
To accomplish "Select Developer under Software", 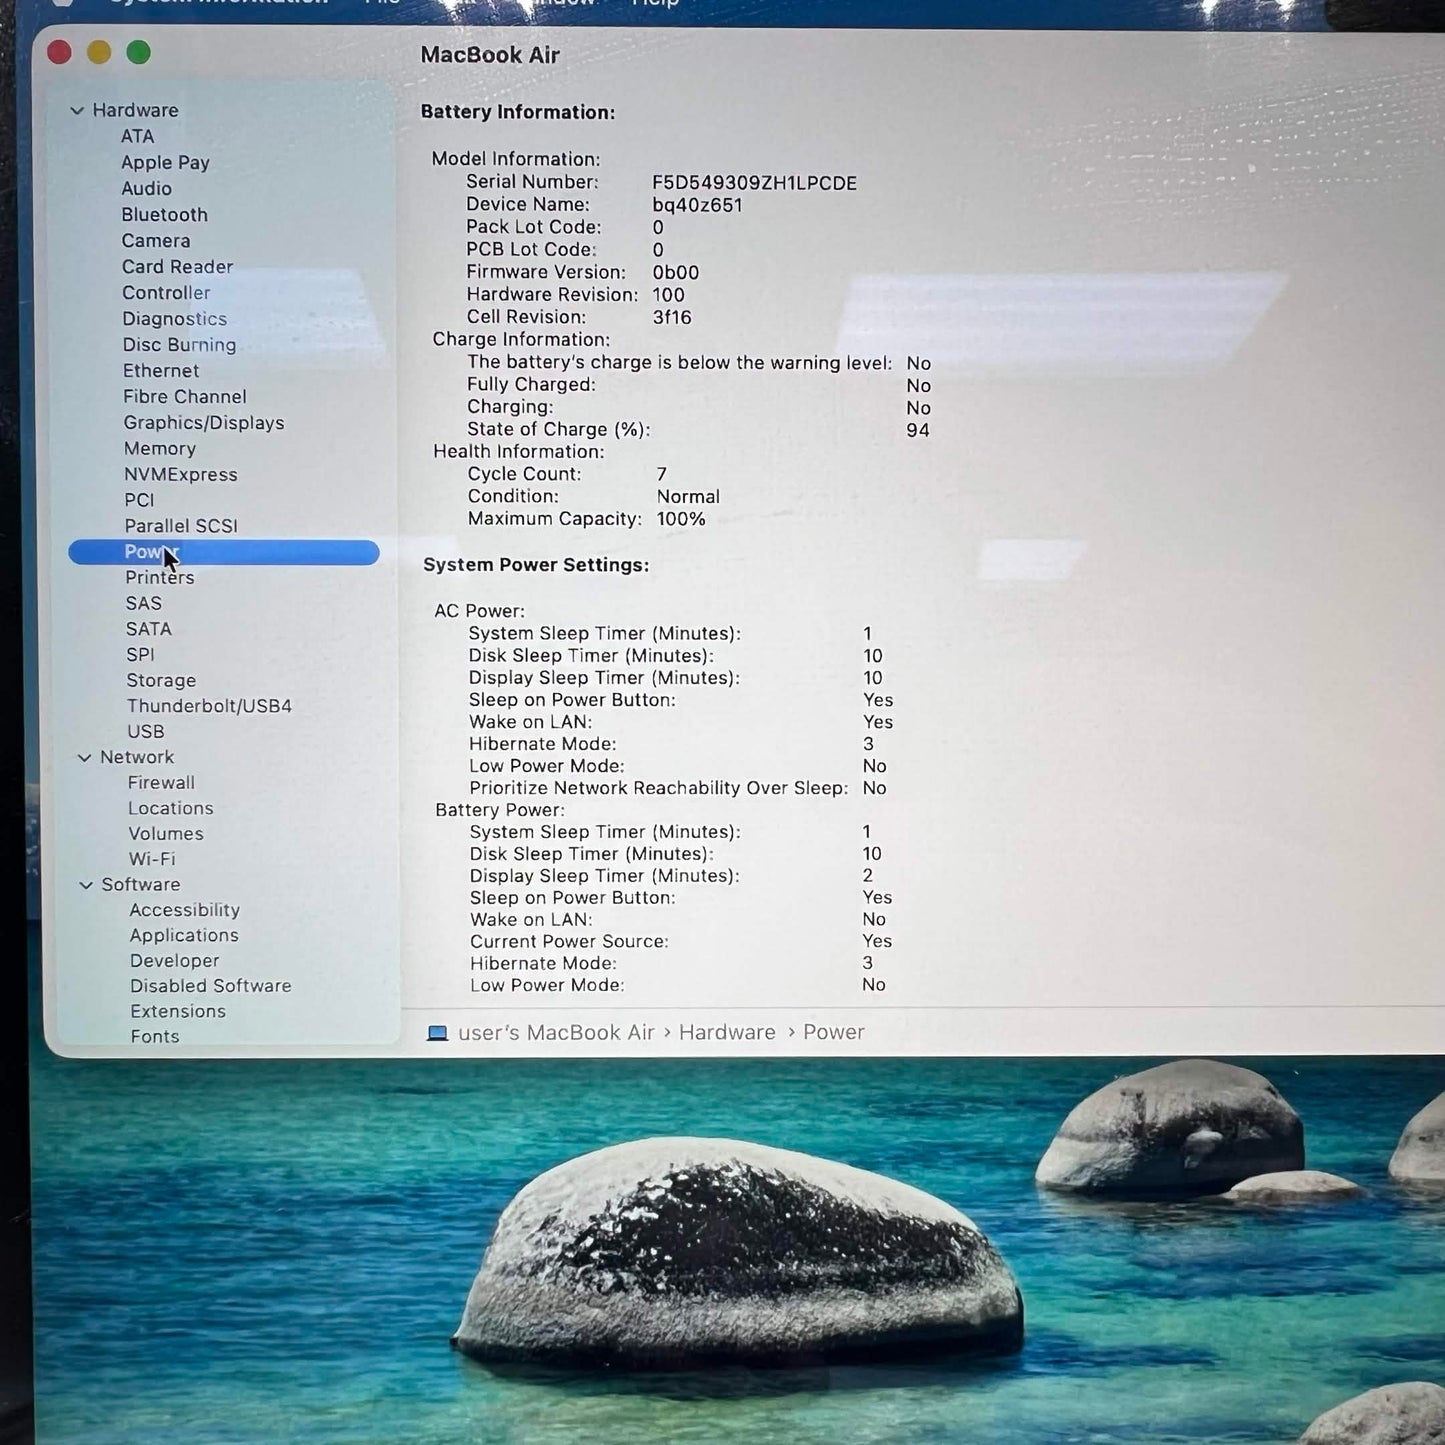I will (174, 960).
